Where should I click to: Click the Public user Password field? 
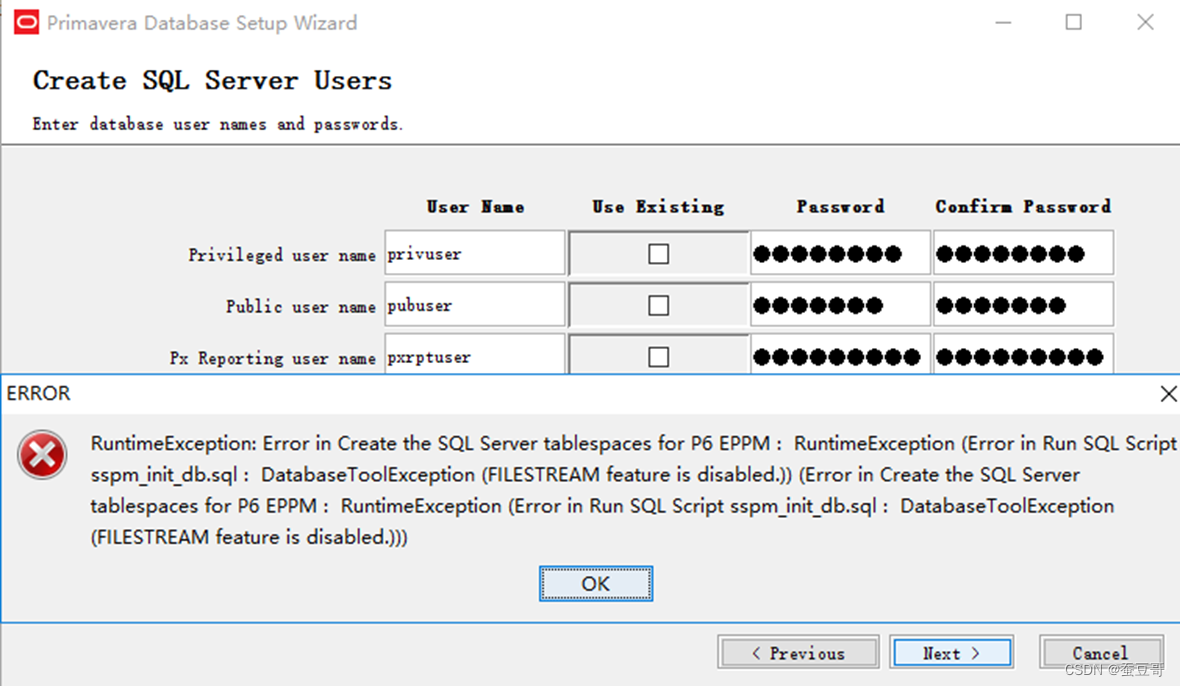pyautogui.click(x=839, y=304)
